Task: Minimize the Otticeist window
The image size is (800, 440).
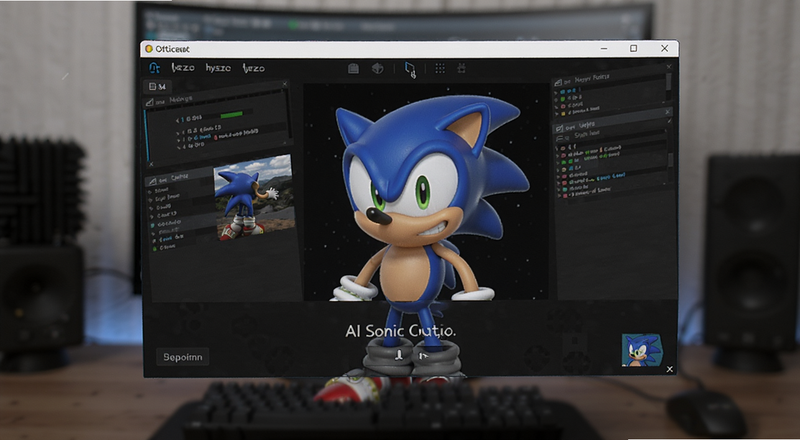Action: click(x=604, y=49)
